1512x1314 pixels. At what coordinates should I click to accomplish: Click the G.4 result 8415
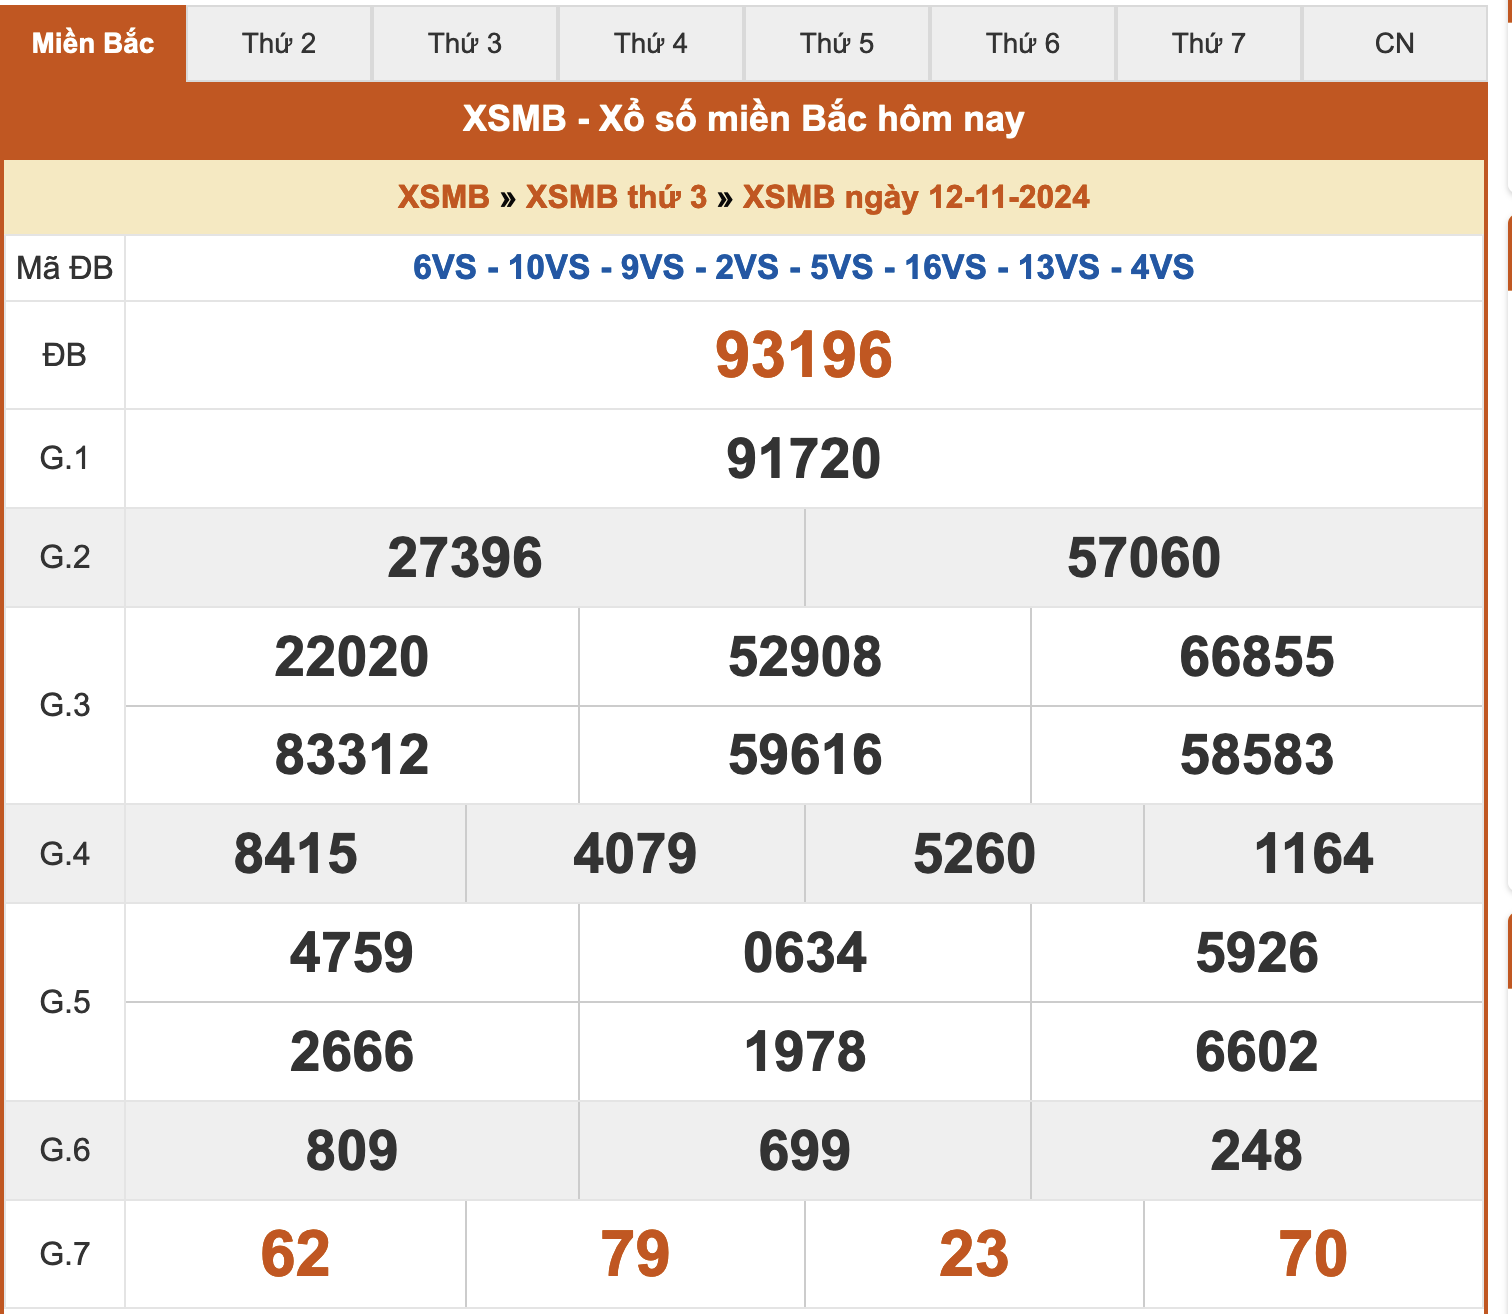[296, 854]
